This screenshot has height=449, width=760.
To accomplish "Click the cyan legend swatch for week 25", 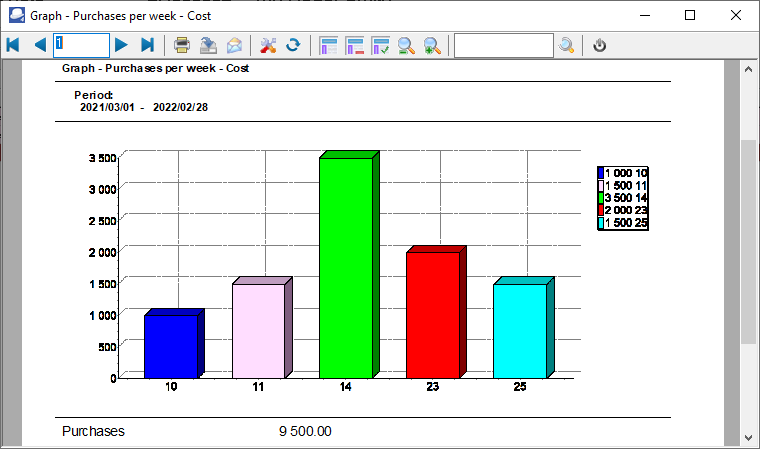I will pos(601,223).
